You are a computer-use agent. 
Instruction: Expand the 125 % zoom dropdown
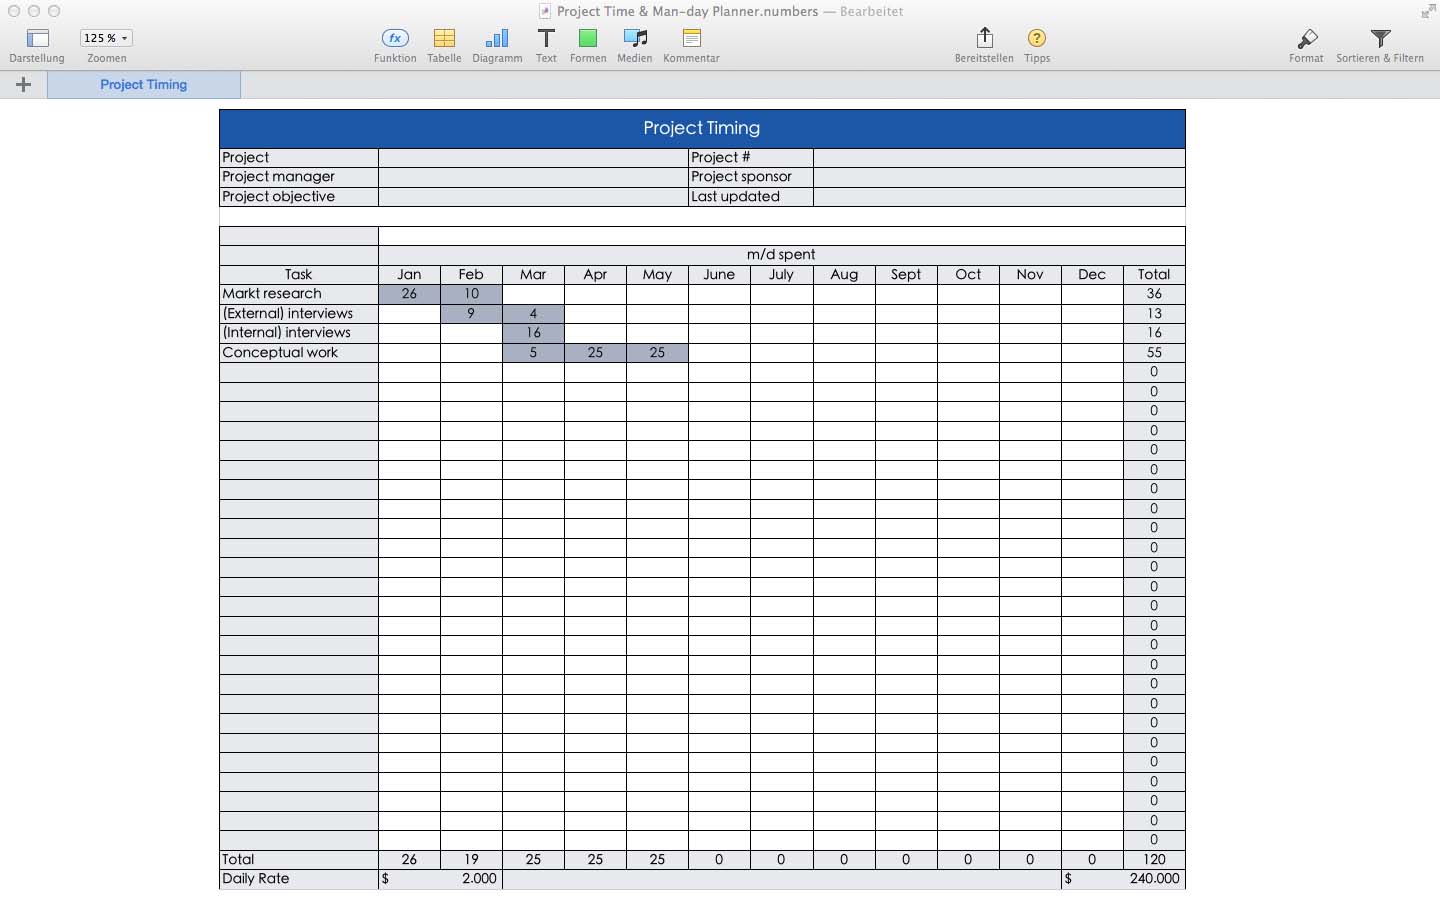(x=106, y=38)
